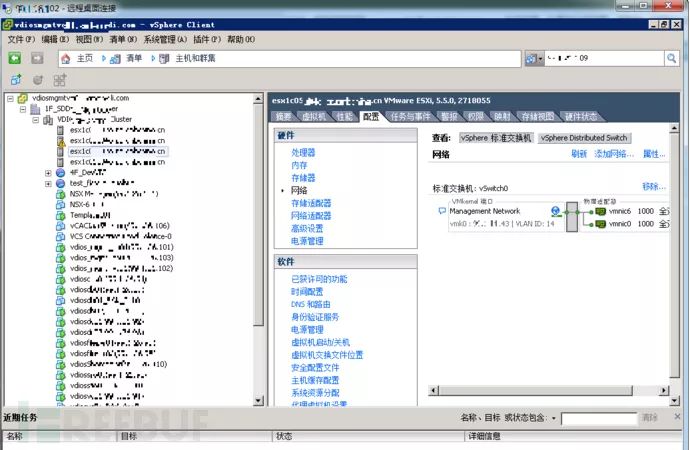Select the test_ resource pool icon
Image resolution: width=690 pixels, height=450 pixels.
click(60, 183)
